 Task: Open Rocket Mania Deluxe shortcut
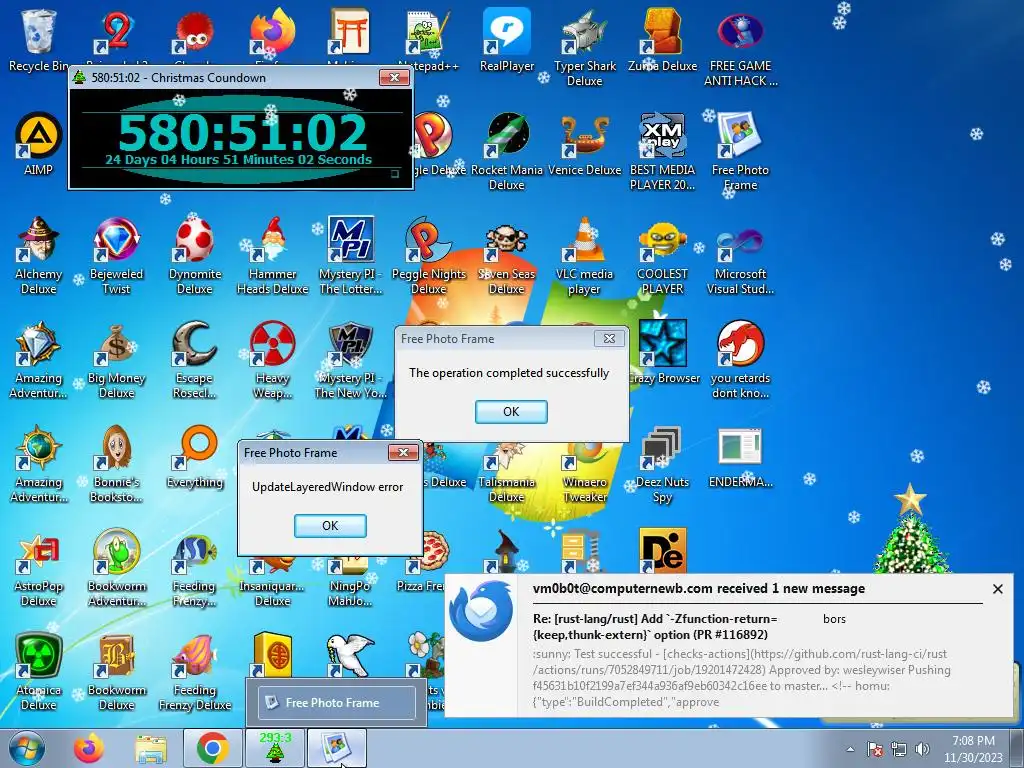click(507, 151)
